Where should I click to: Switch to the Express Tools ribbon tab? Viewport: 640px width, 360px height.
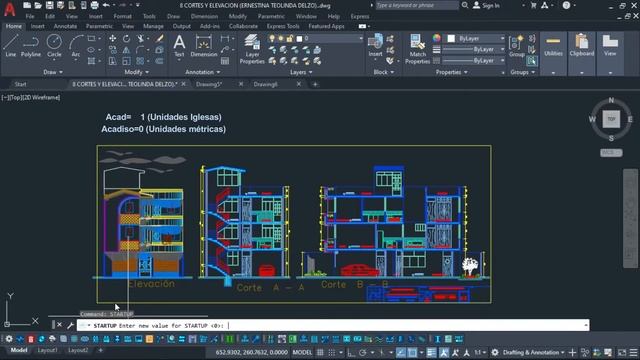pos(283,26)
